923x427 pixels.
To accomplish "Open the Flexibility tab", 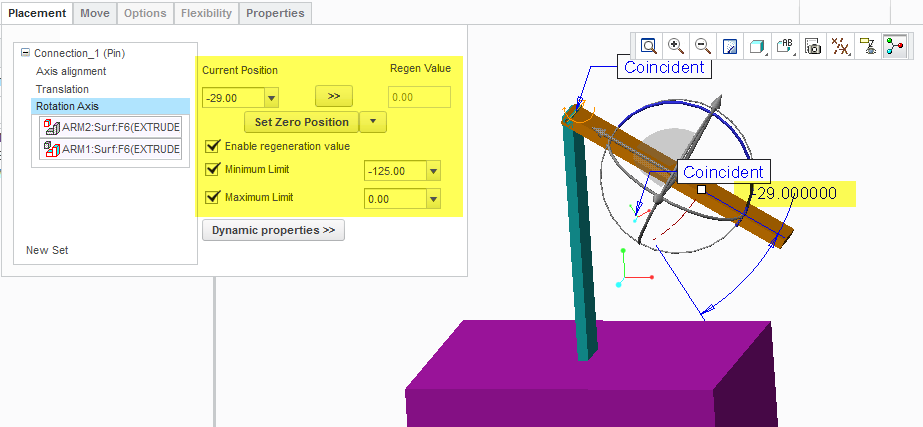I will (x=206, y=13).
